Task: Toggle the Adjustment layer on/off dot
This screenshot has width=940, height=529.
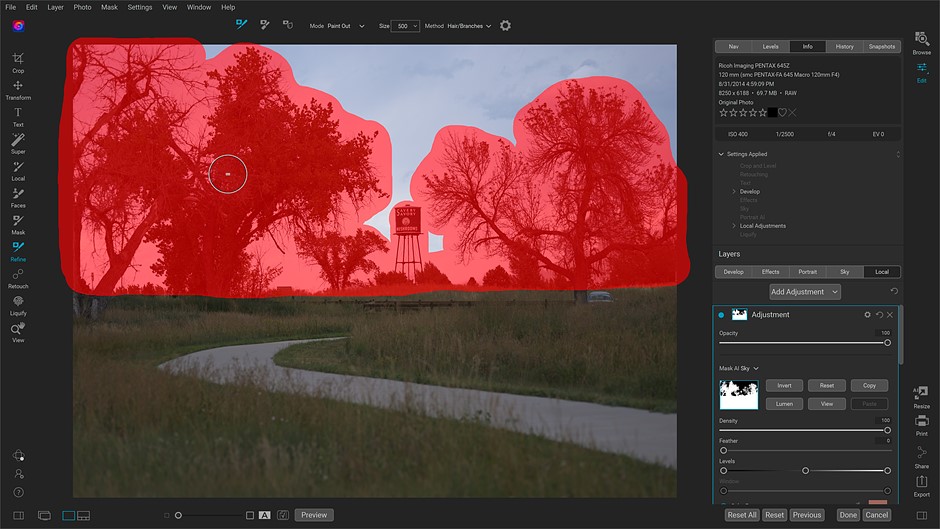Action: [x=721, y=315]
